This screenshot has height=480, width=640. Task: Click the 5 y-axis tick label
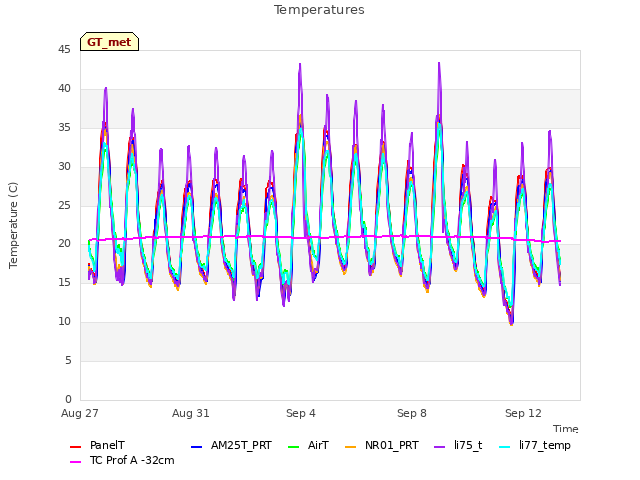click(68, 360)
